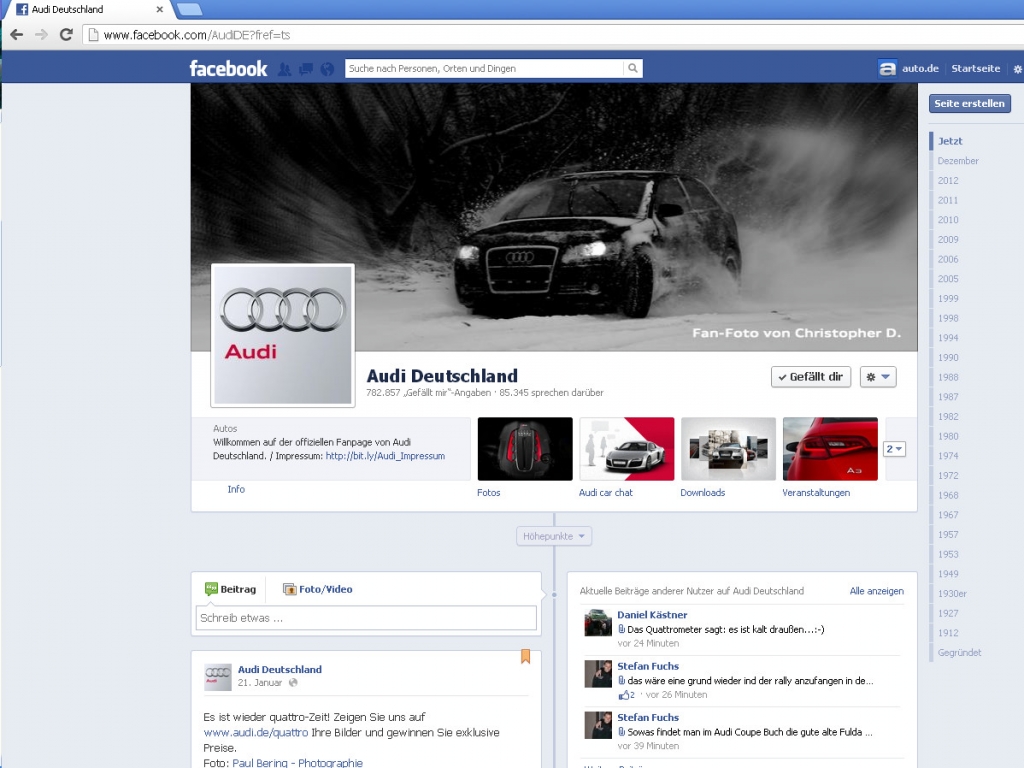Click the Facebook logo

coord(228,69)
